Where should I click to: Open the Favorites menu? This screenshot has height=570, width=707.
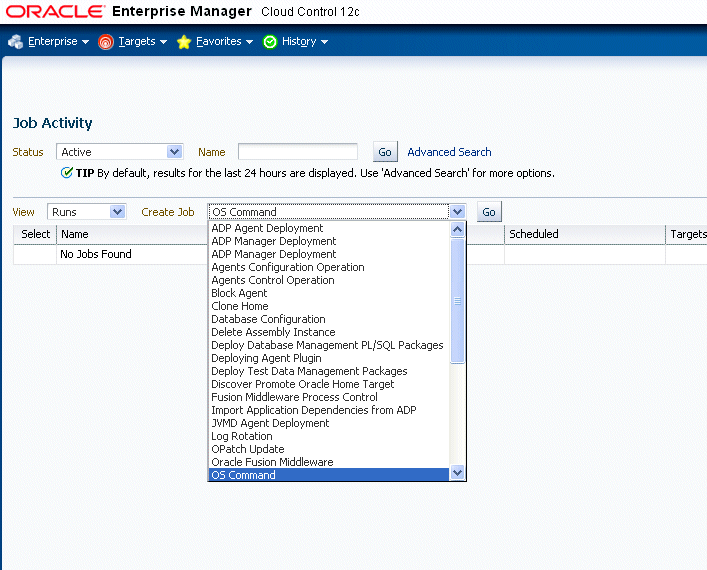click(x=224, y=41)
